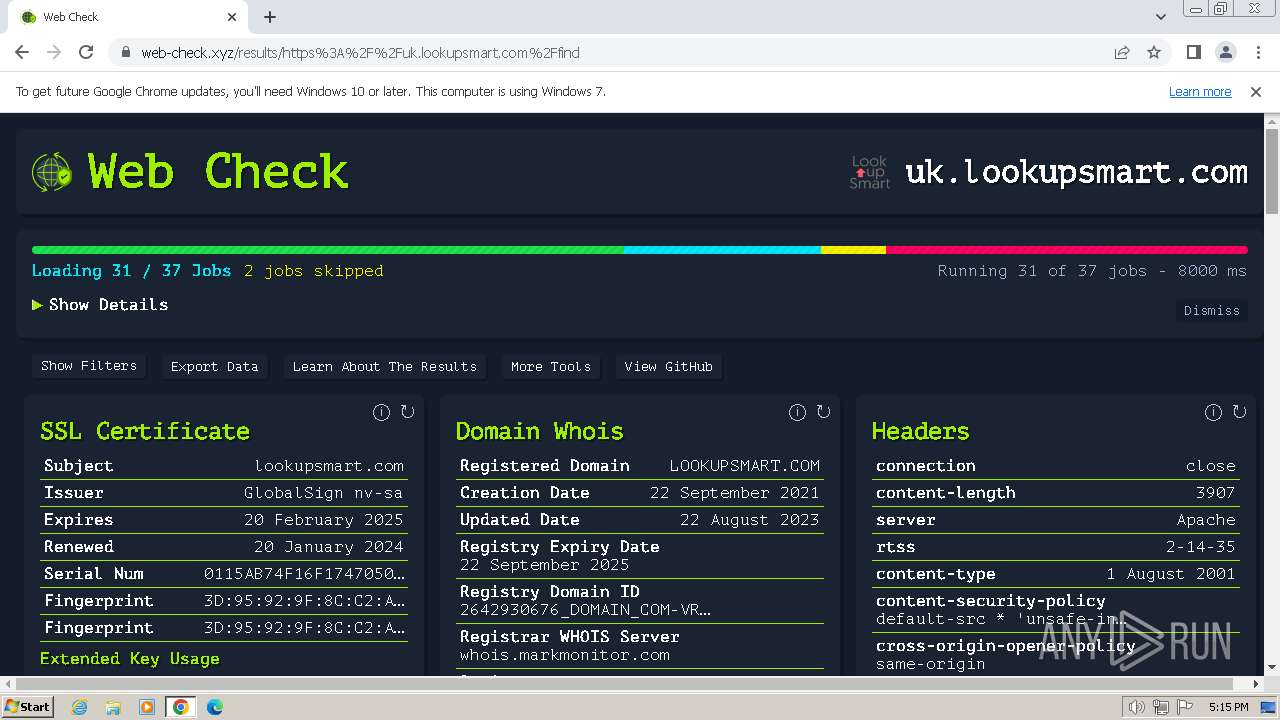The width and height of the screenshot is (1280, 720).
Task: Open More Tools
Action: [x=551, y=367]
